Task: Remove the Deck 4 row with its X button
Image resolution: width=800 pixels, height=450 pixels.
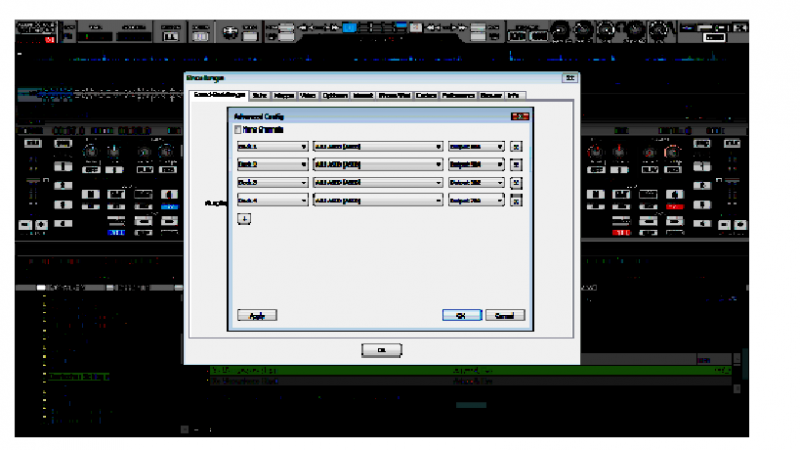Action: point(516,201)
